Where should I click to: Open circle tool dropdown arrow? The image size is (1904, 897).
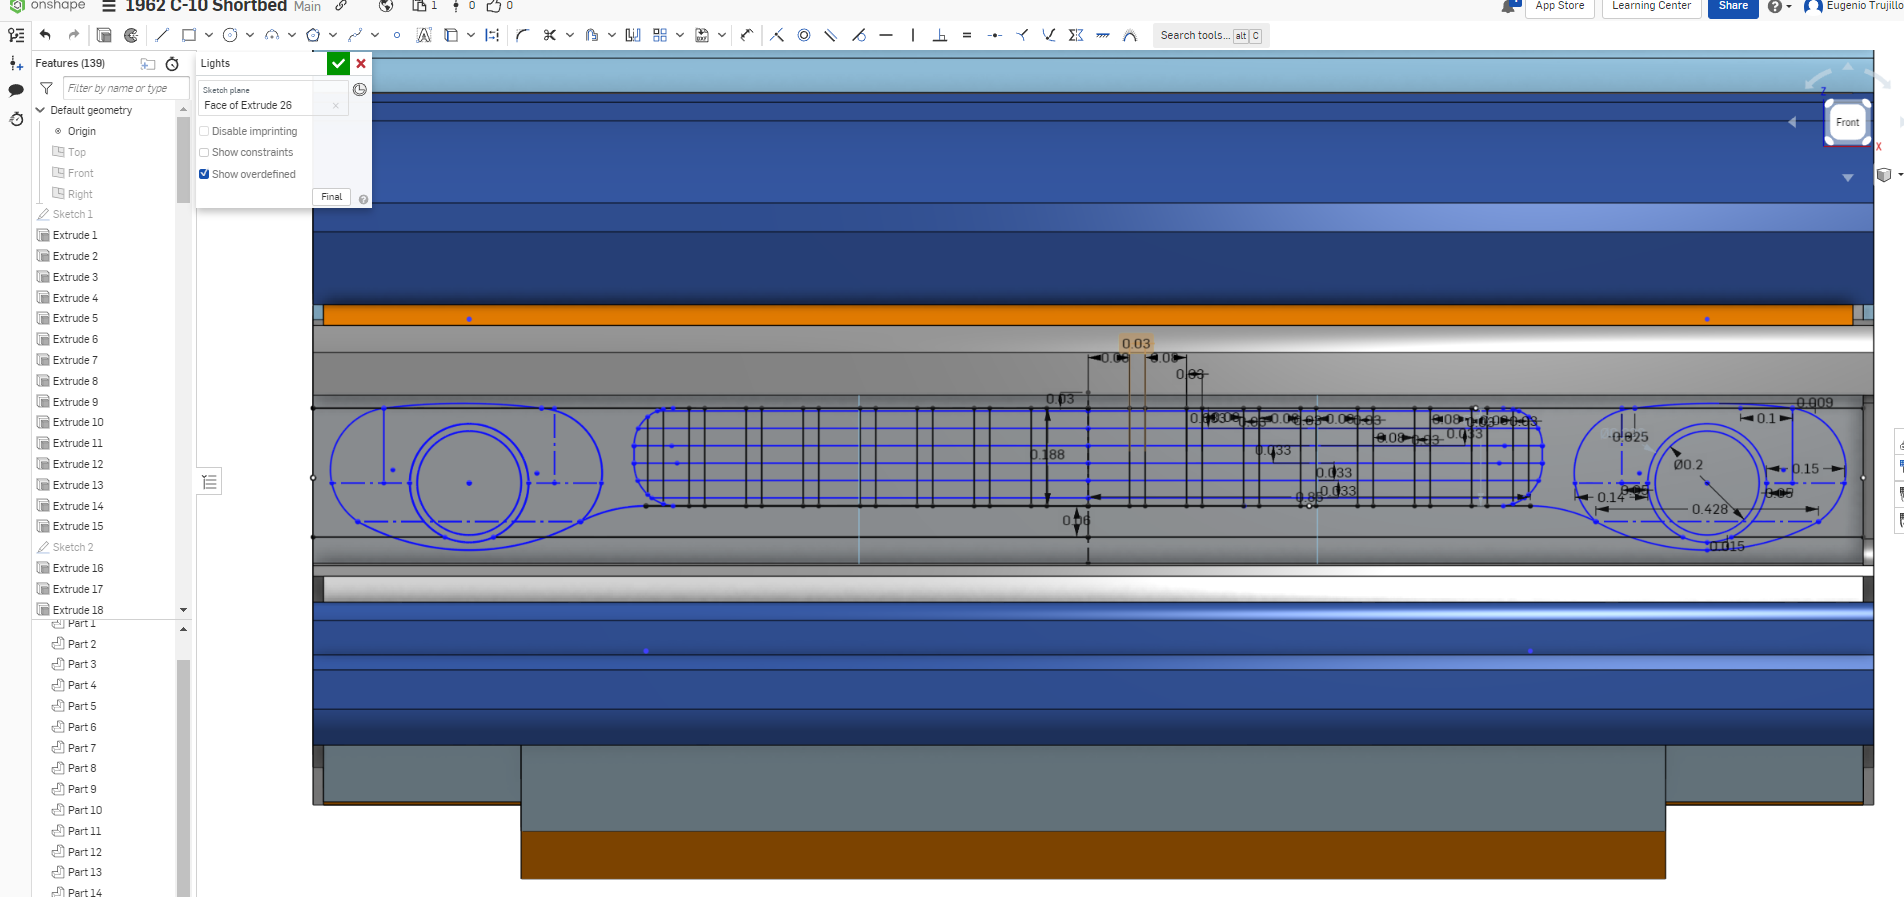tap(250, 35)
